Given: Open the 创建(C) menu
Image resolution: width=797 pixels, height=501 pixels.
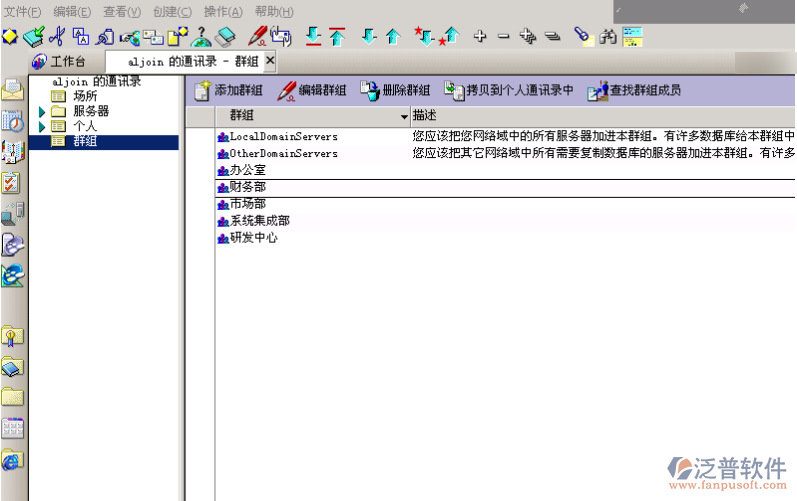Looking at the screenshot, I should point(172,12).
